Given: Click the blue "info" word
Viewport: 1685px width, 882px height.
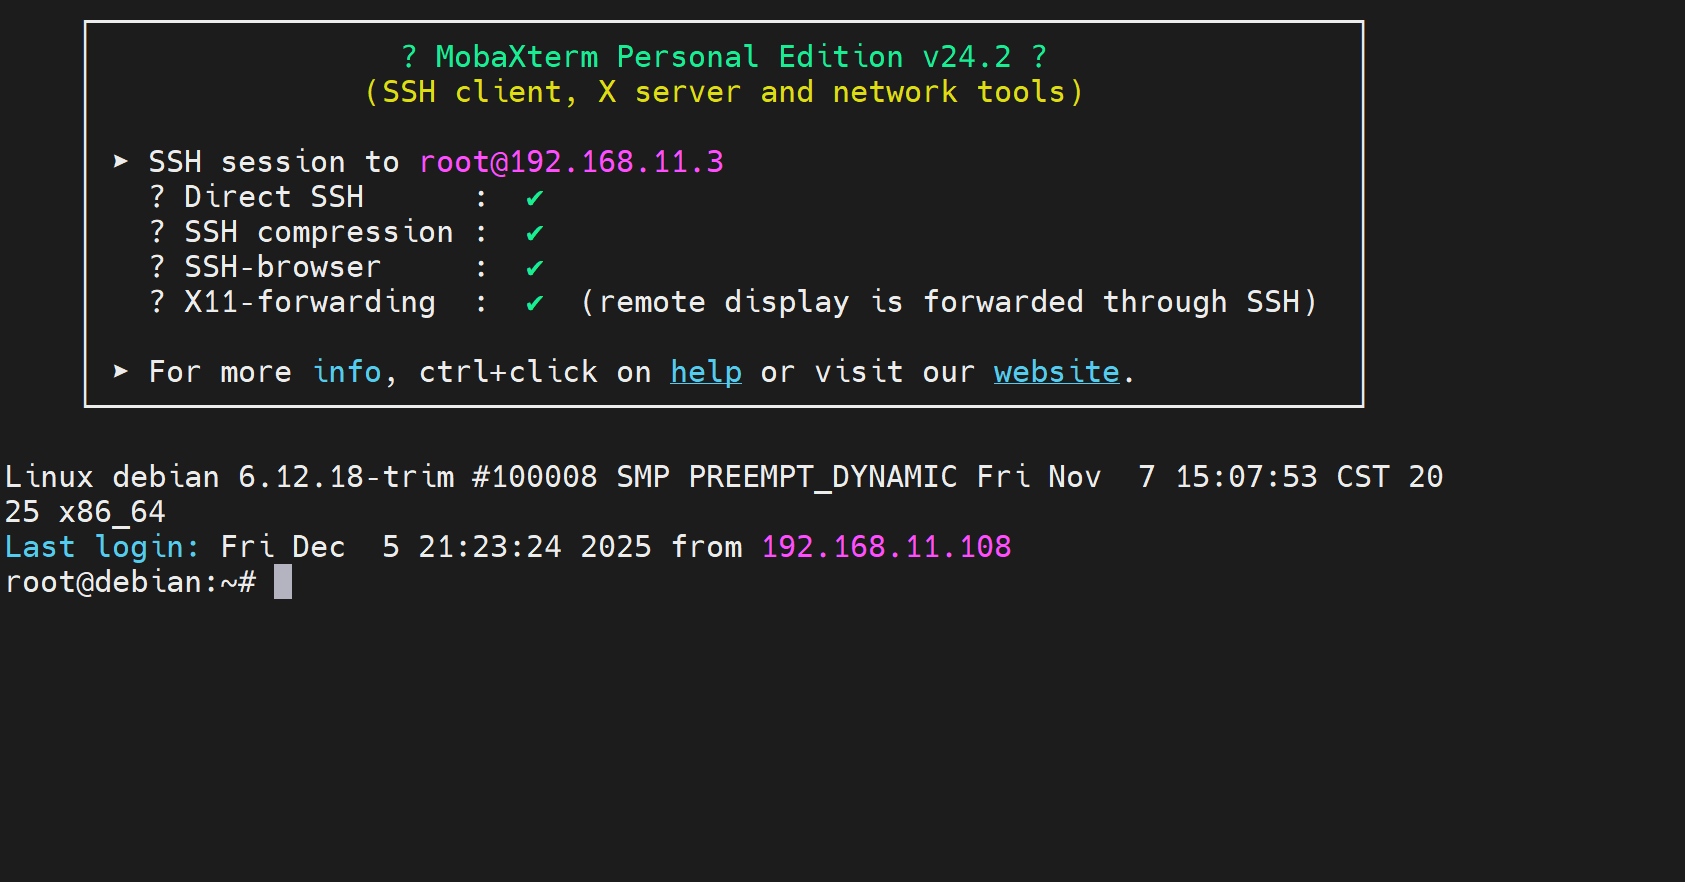Looking at the screenshot, I should coord(347,372).
